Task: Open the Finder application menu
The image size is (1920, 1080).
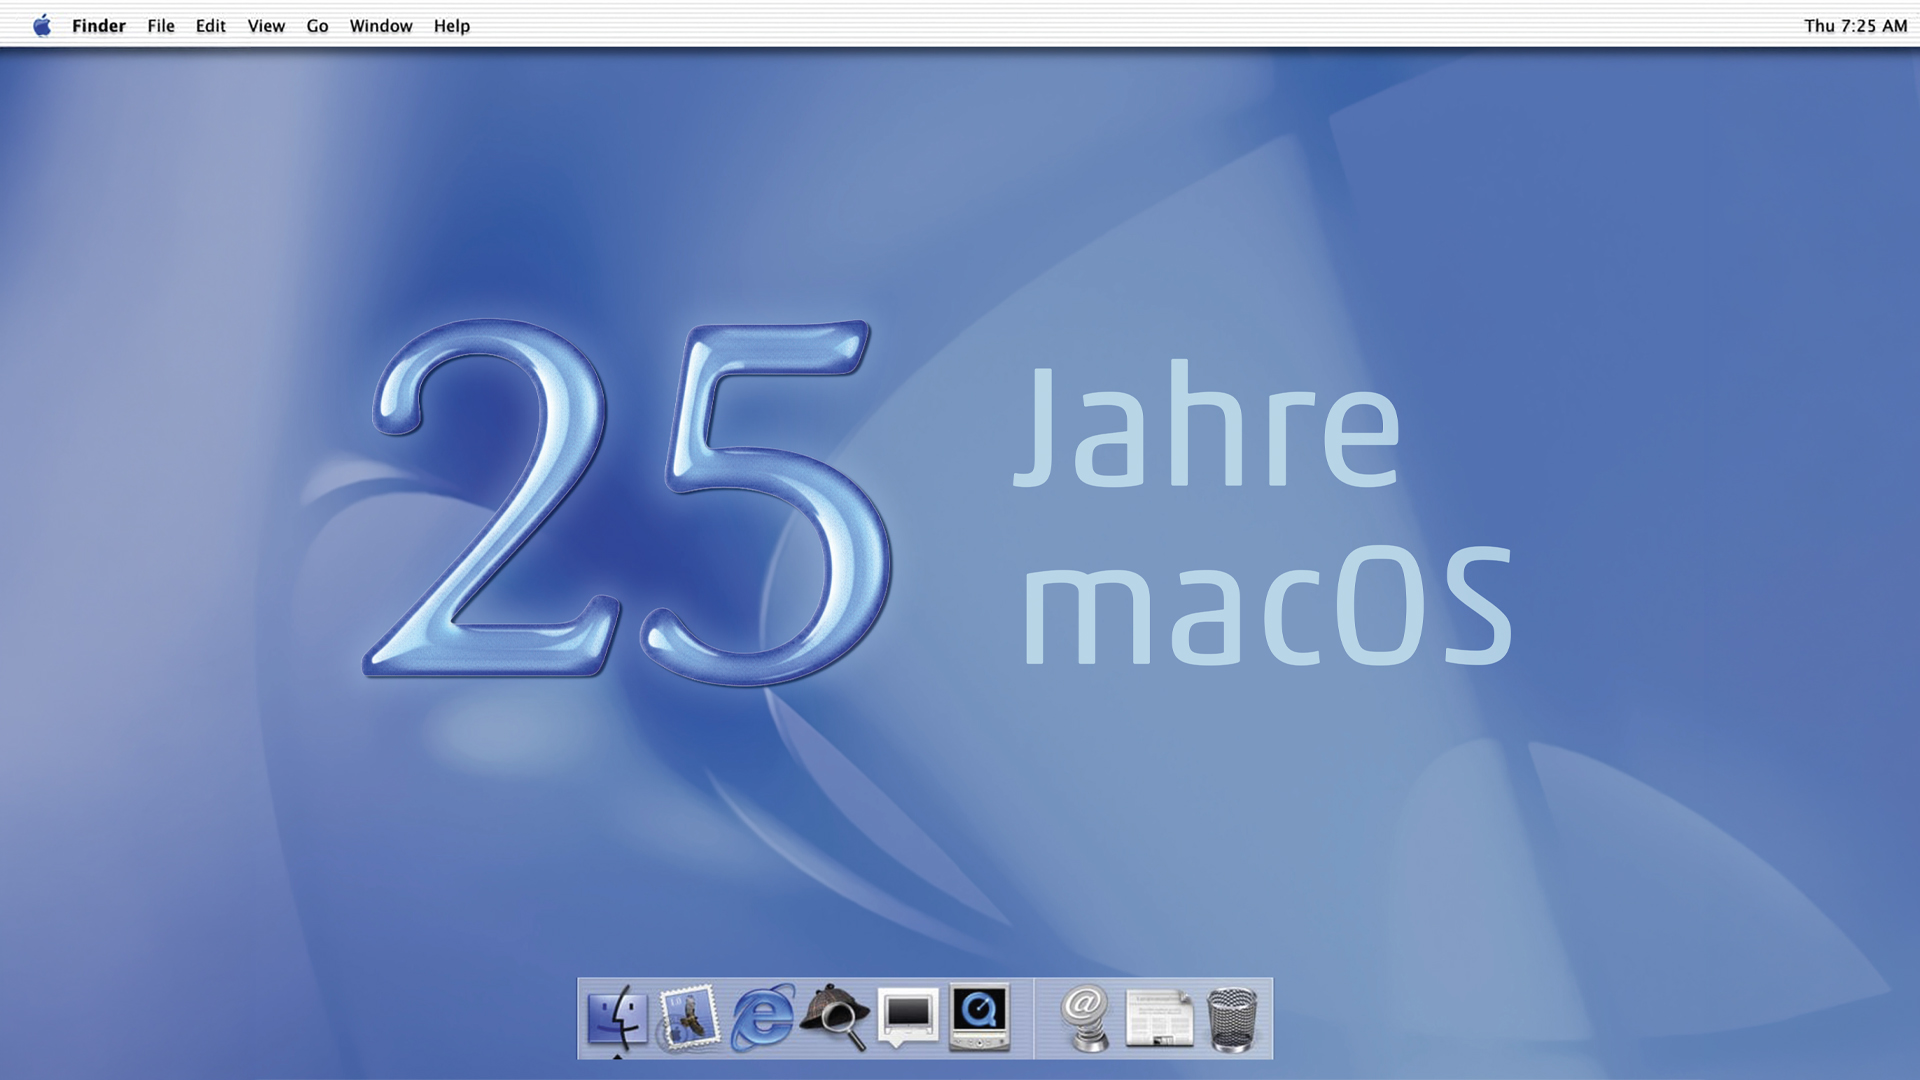Action: 98,26
